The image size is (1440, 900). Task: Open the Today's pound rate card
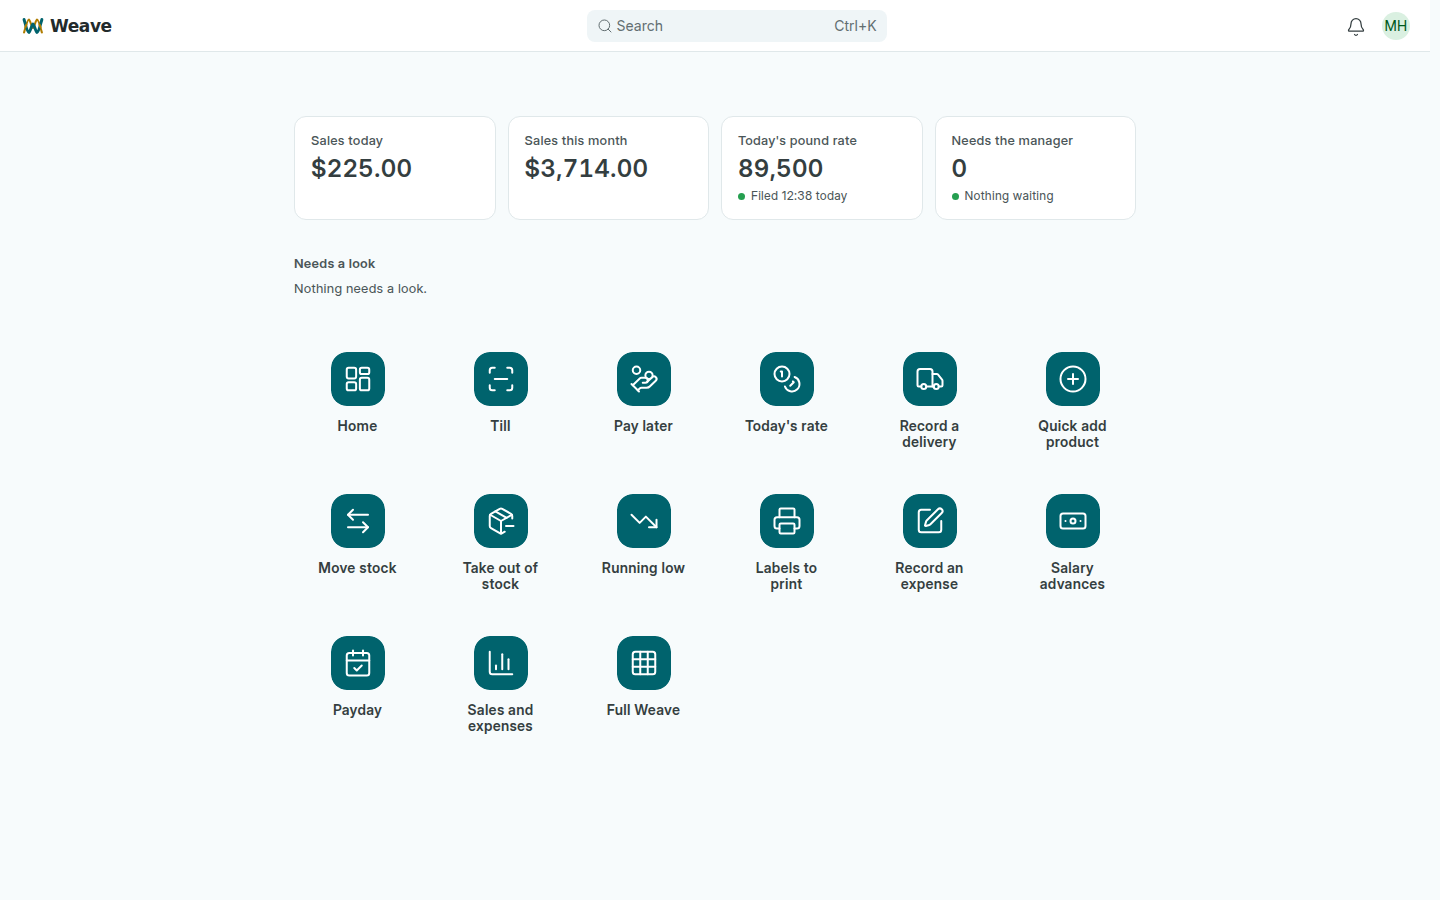pos(822,168)
